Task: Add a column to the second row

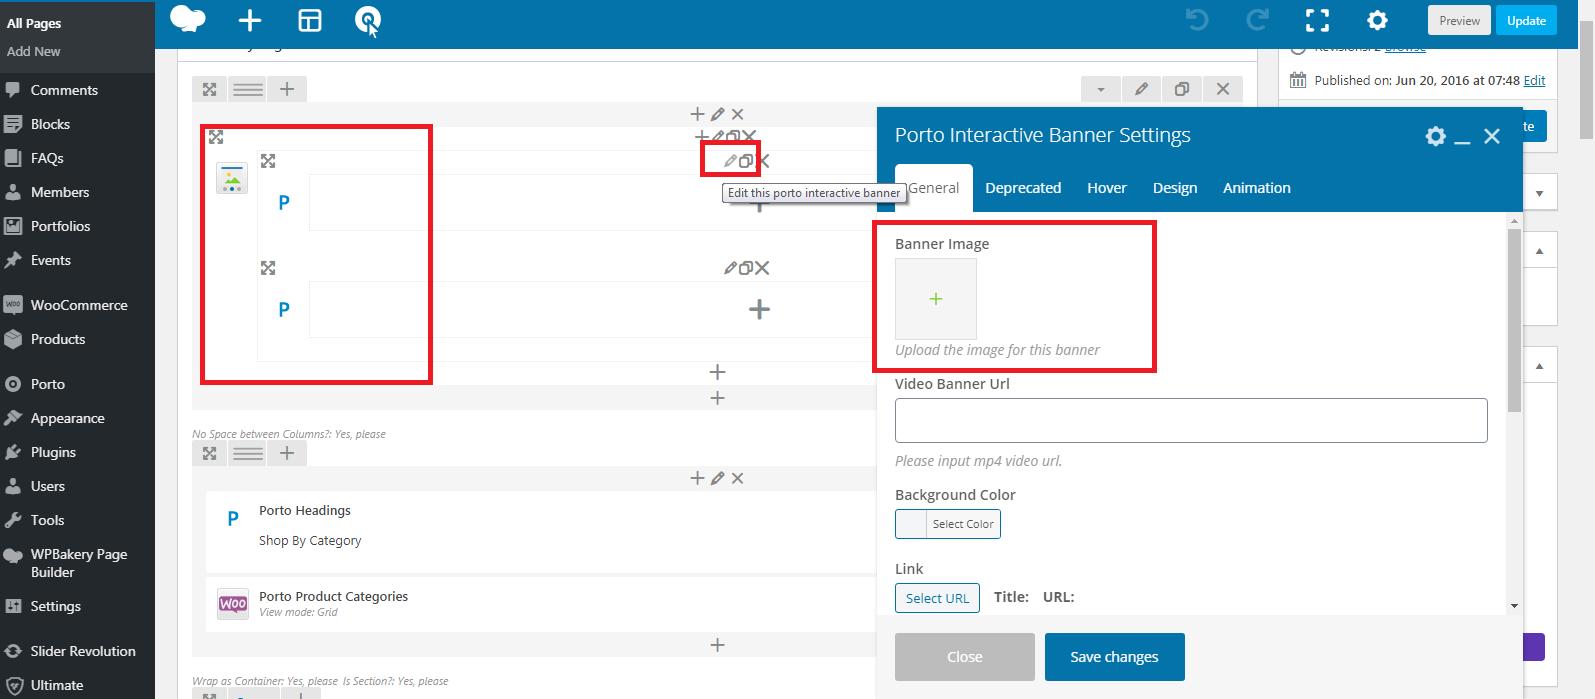Action: coord(287,453)
